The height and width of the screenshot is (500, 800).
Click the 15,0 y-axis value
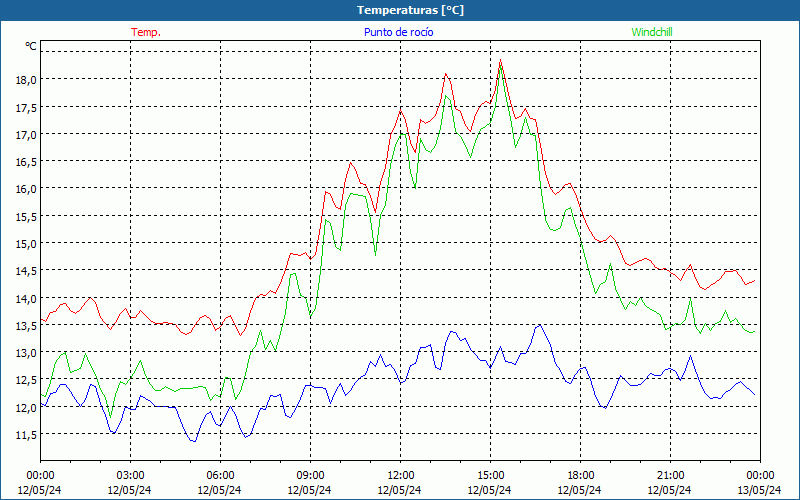pos(27,243)
